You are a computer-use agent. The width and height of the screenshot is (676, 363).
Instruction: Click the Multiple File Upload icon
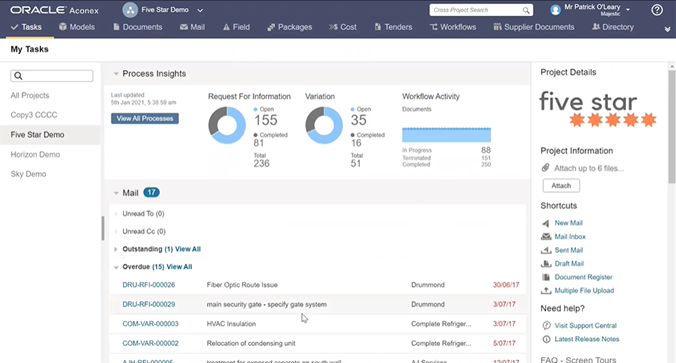click(x=546, y=291)
